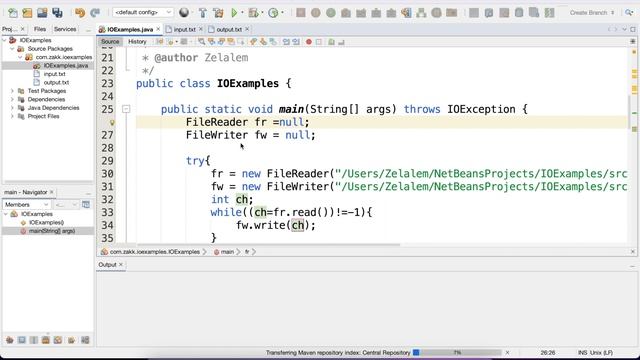Image resolution: width=640 pixels, height=360 pixels.
Task: Collapse the com.zakk.ioexamples package node
Action: tap(20, 57)
